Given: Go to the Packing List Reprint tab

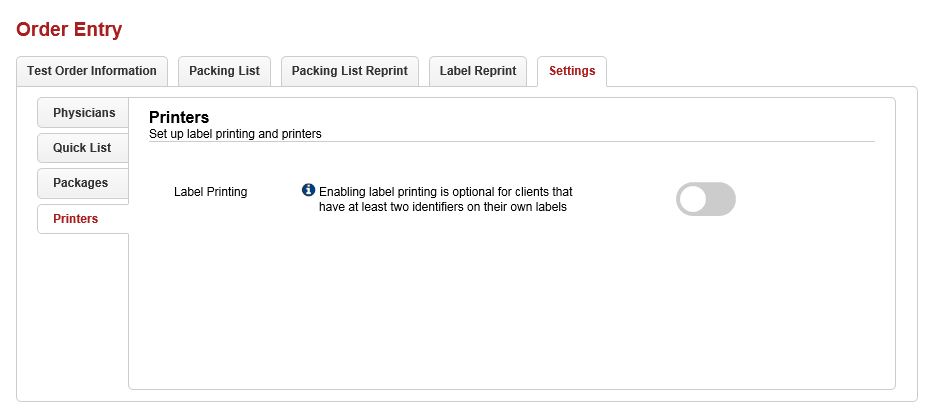Looking at the screenshot, I should (349, 71).
